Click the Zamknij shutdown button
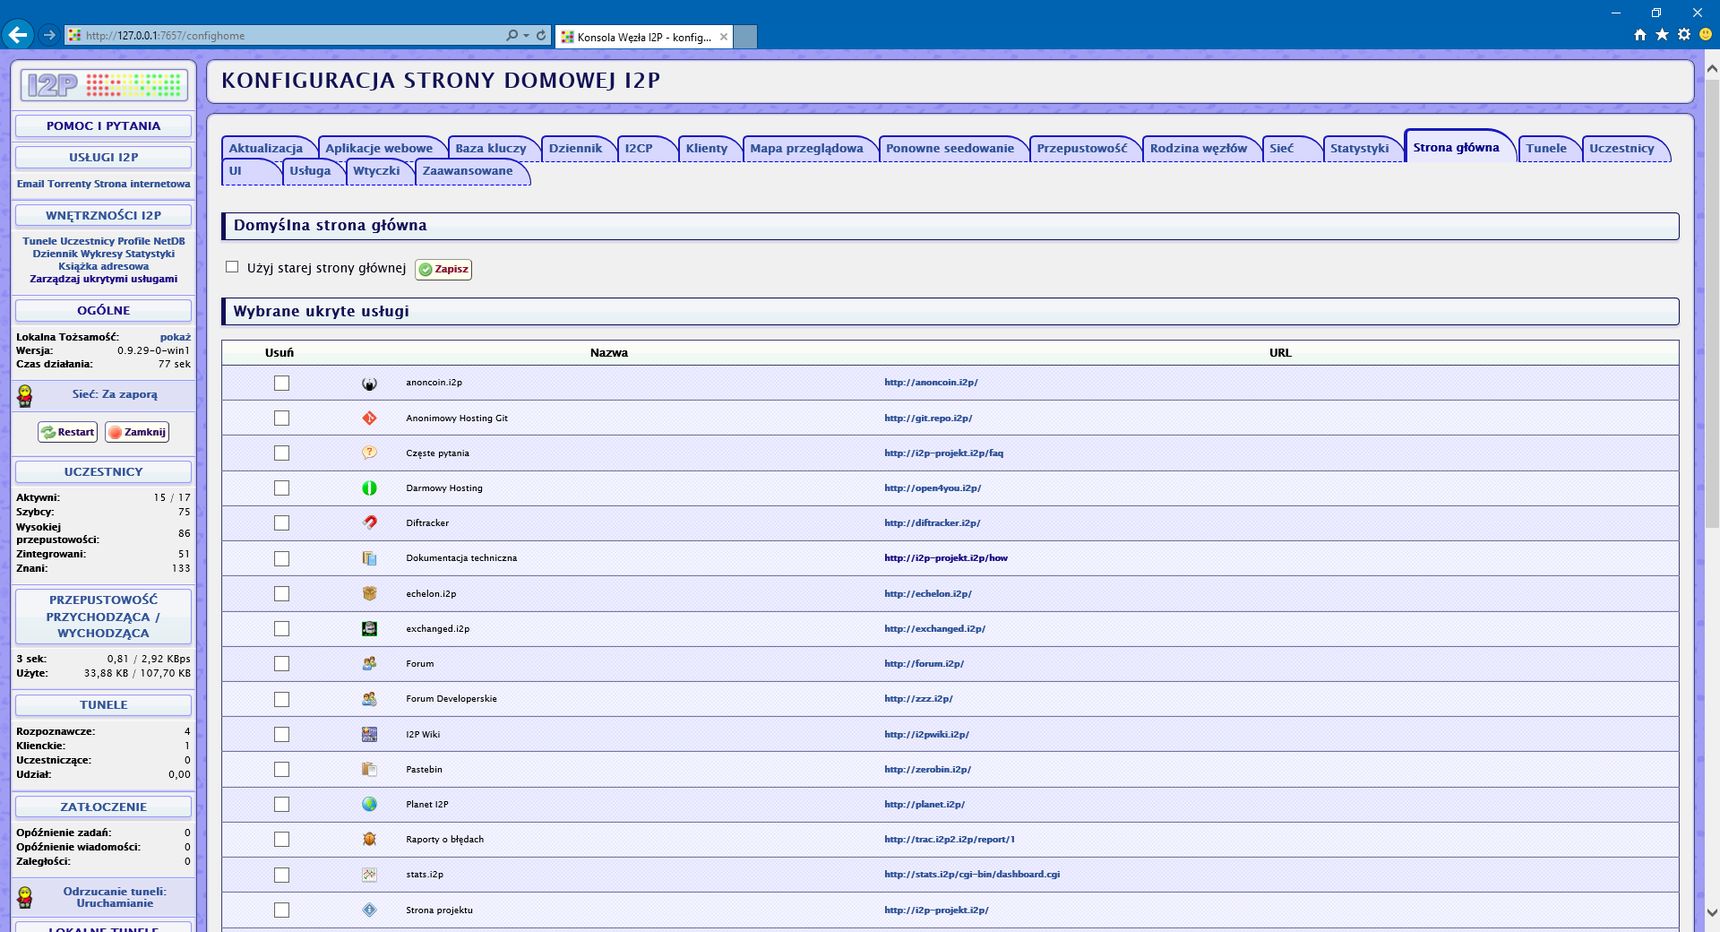Image resolution: width=1720 pixels, height=932 pixels. point(137,432)
